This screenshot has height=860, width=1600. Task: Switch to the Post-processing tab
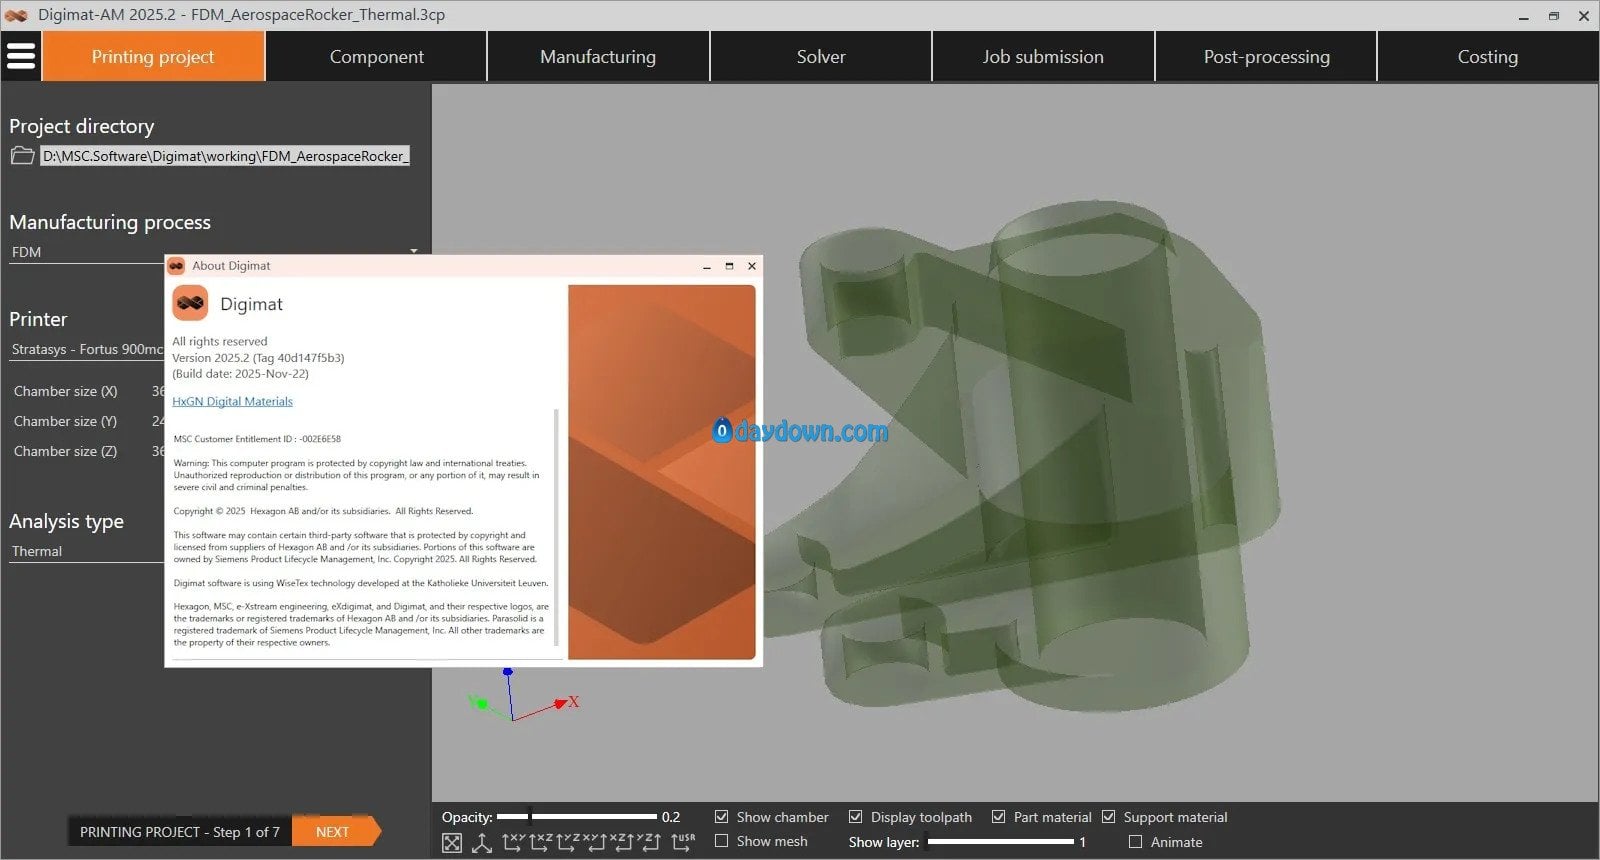pyautogui.click(x=1266, y=57)
